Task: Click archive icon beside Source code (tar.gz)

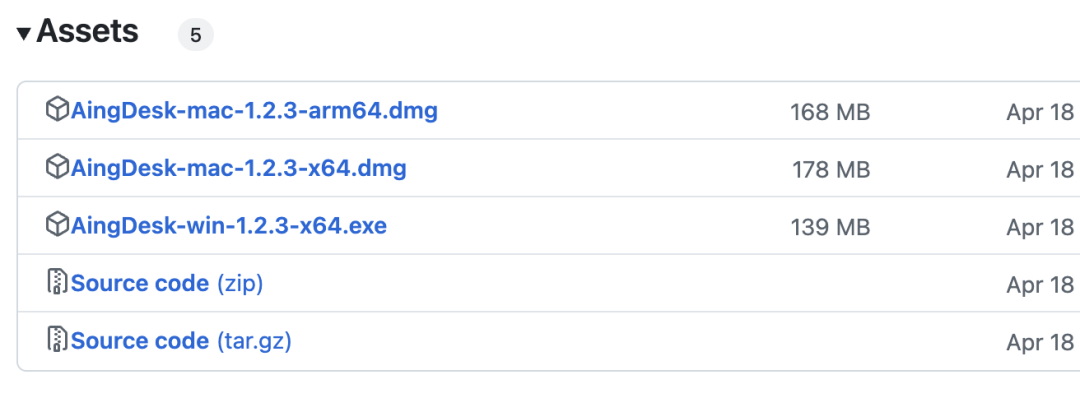Action: click(x=57, y=339)
